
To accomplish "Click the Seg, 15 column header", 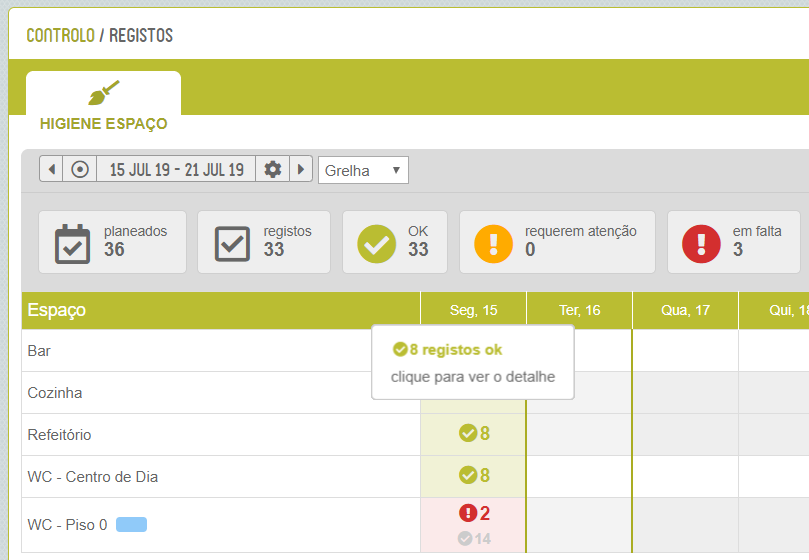I will 474,310.
